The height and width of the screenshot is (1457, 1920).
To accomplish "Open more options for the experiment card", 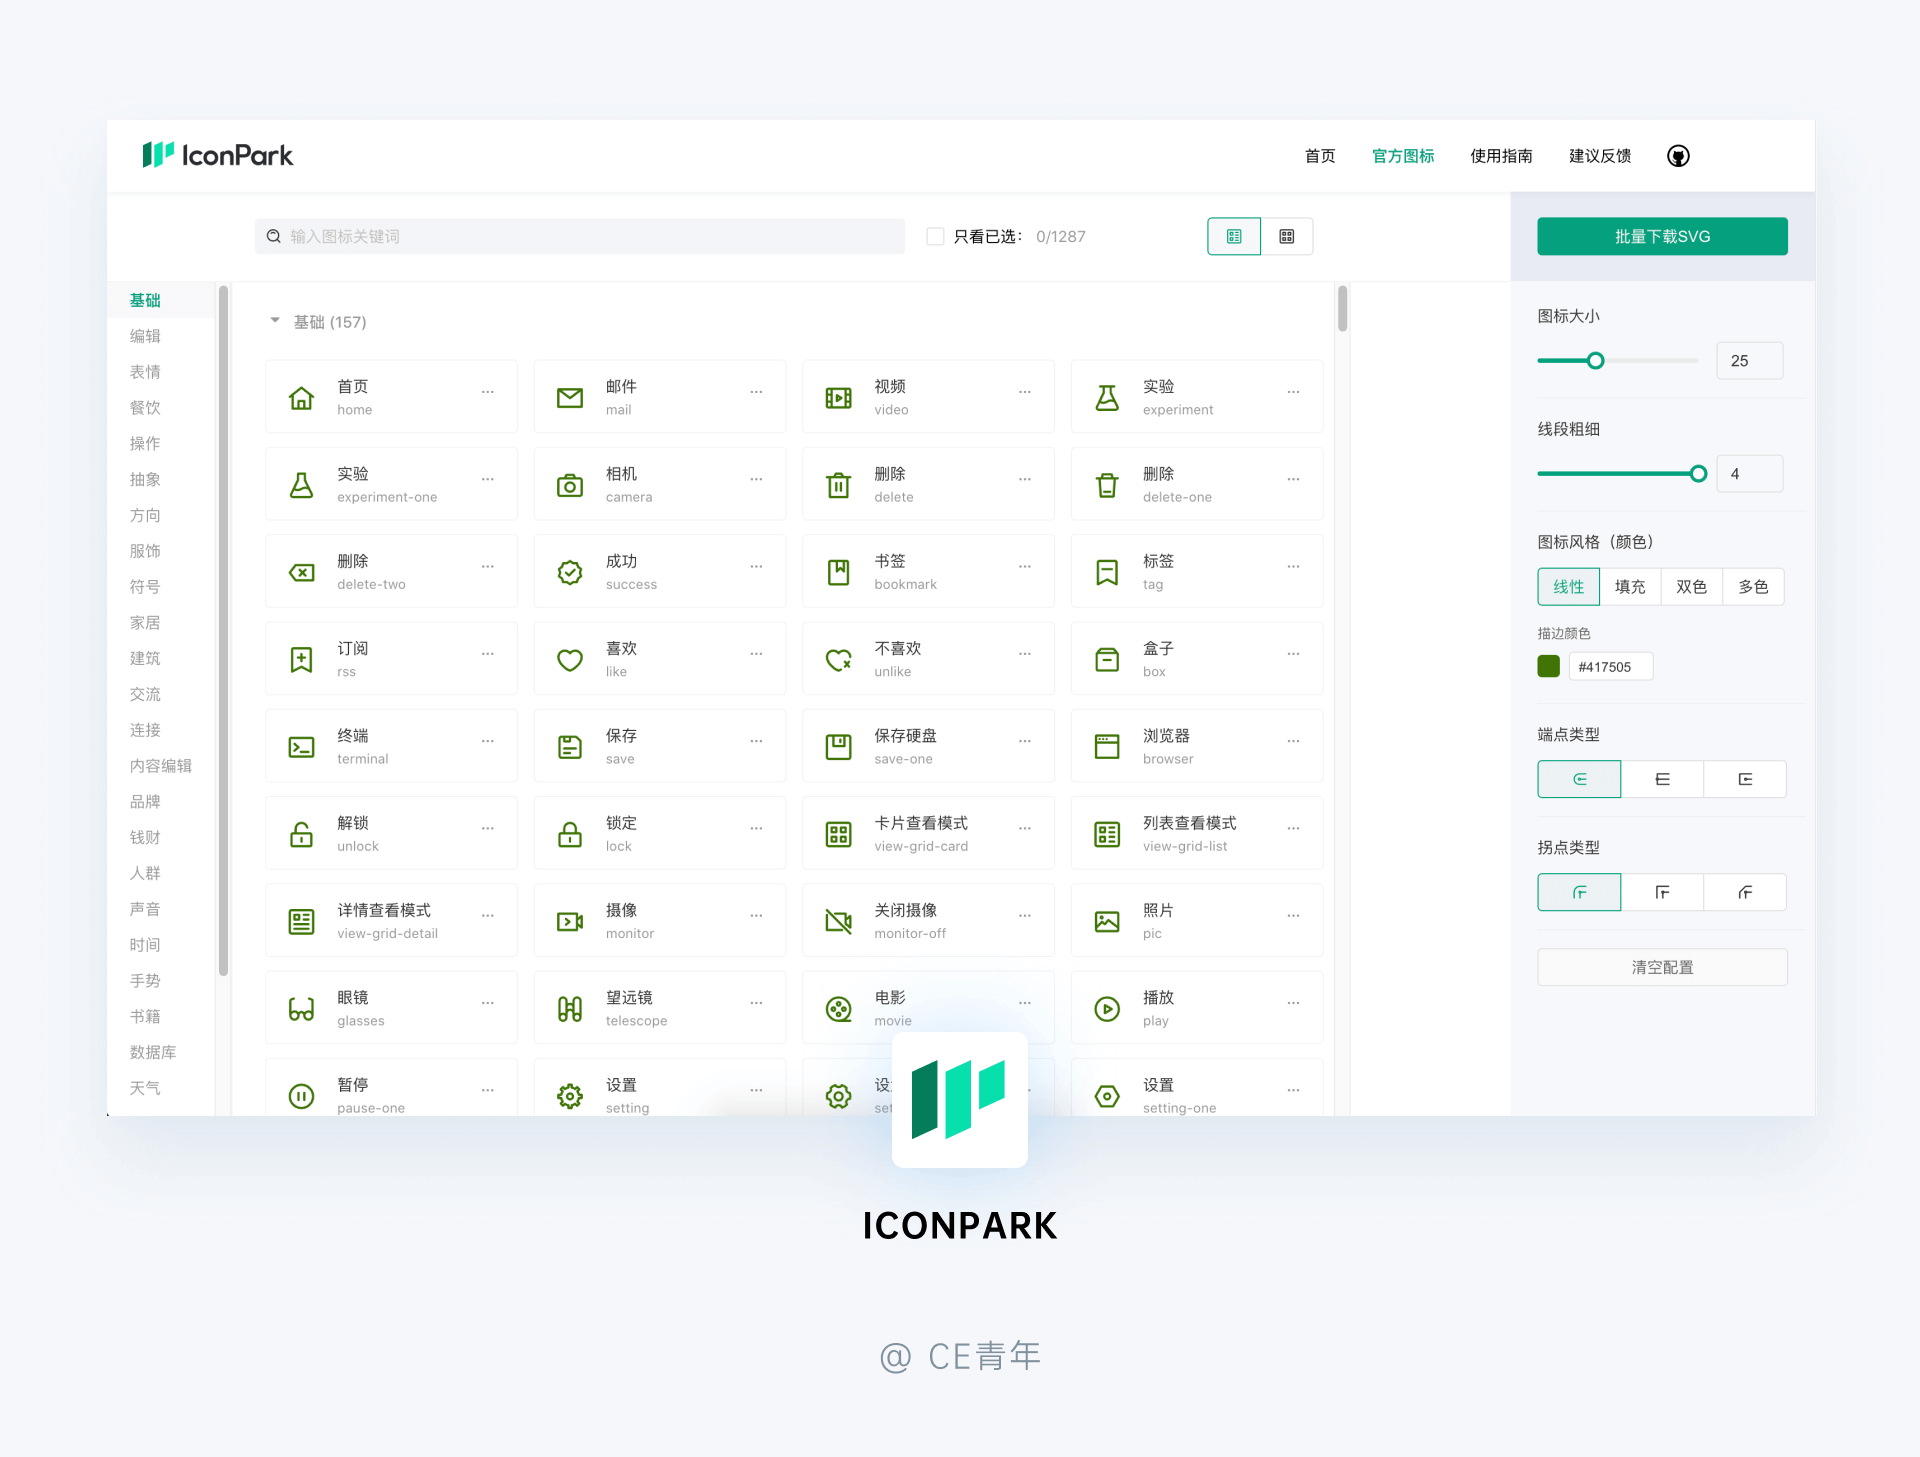I will pos(1293,392).
